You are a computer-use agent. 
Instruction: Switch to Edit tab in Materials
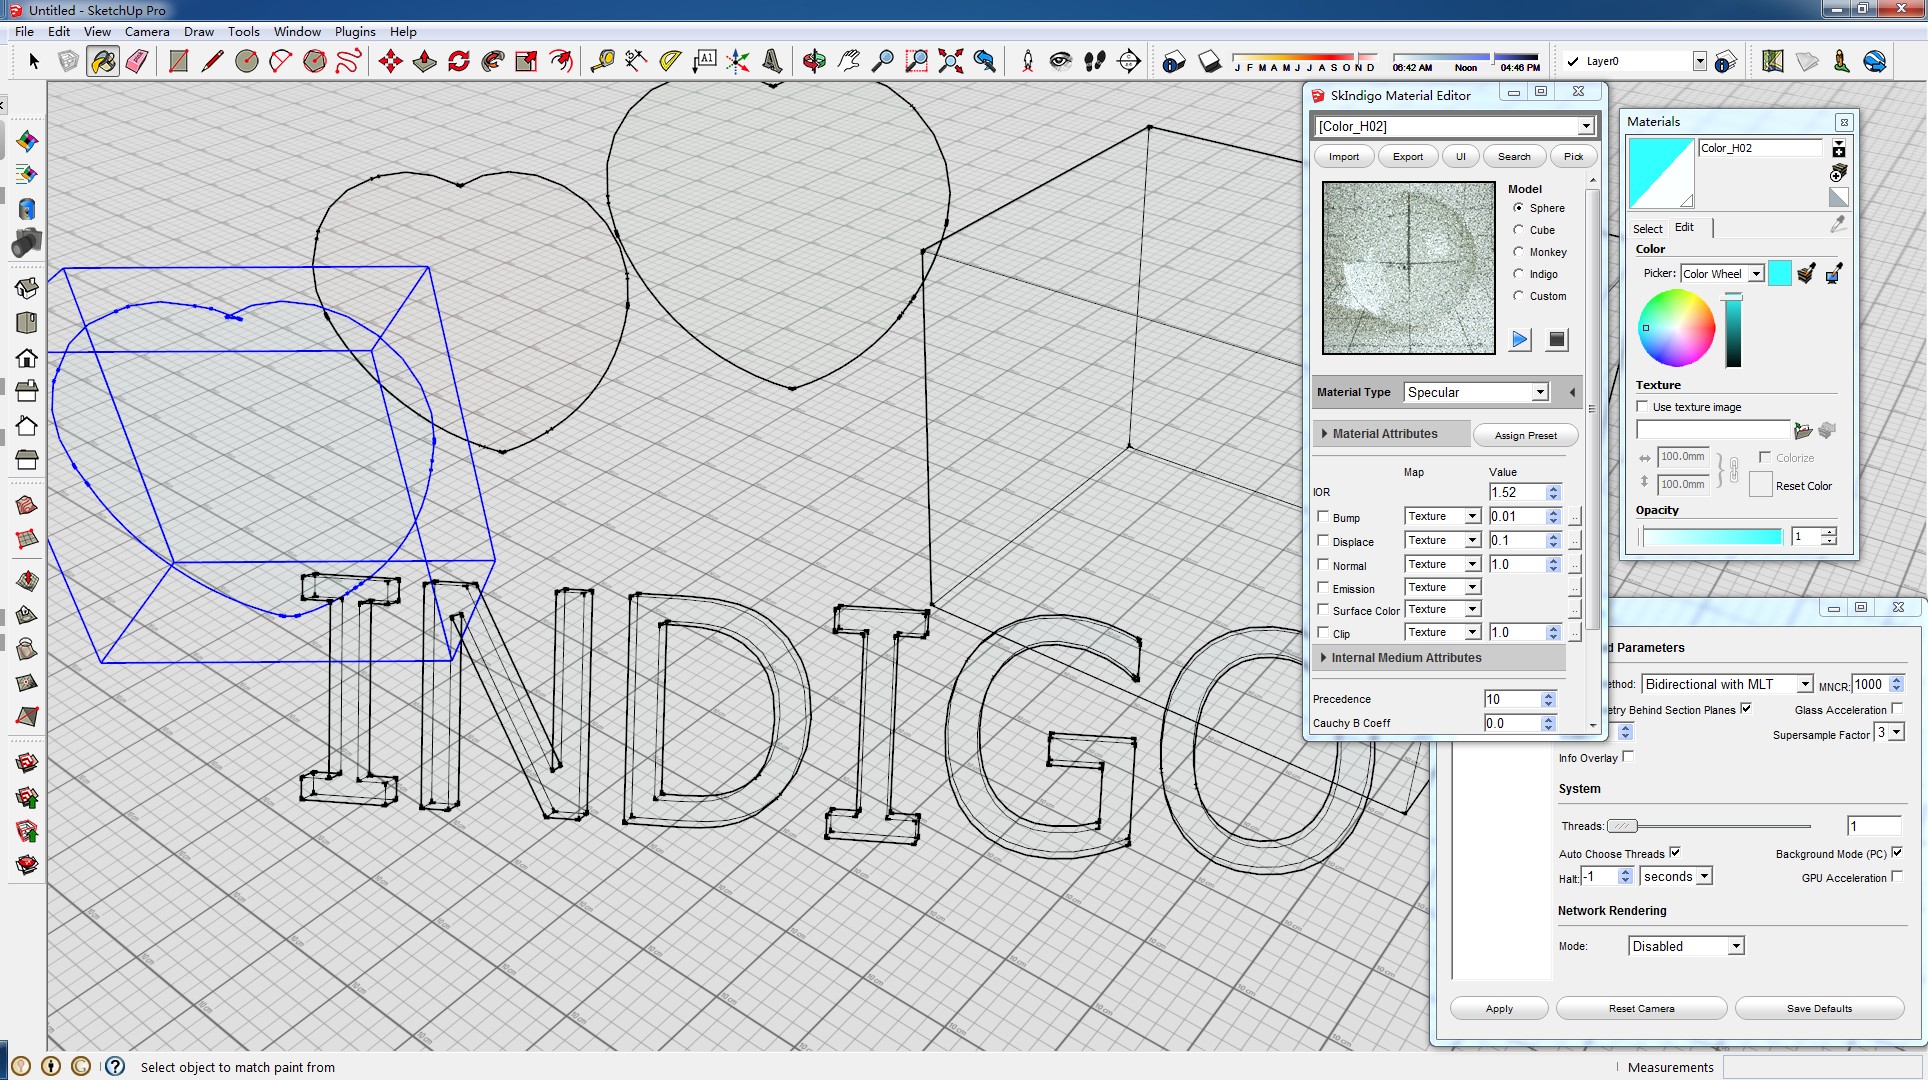click(x=1684, y=227)
